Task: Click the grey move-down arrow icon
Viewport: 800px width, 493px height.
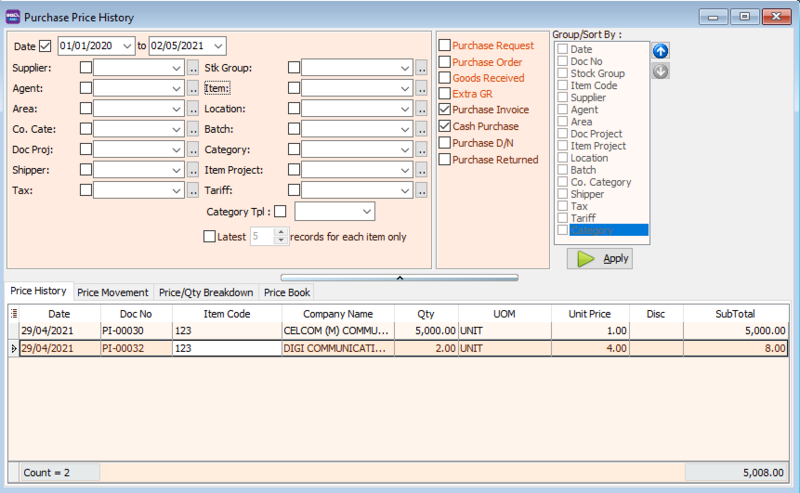Action: click(660, 71)
